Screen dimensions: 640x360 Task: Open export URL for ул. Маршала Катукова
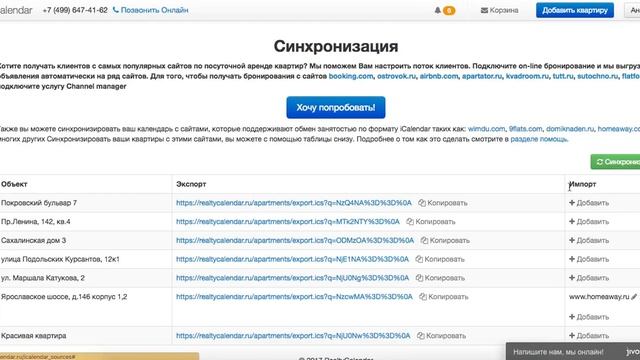[x=292, y=278]
